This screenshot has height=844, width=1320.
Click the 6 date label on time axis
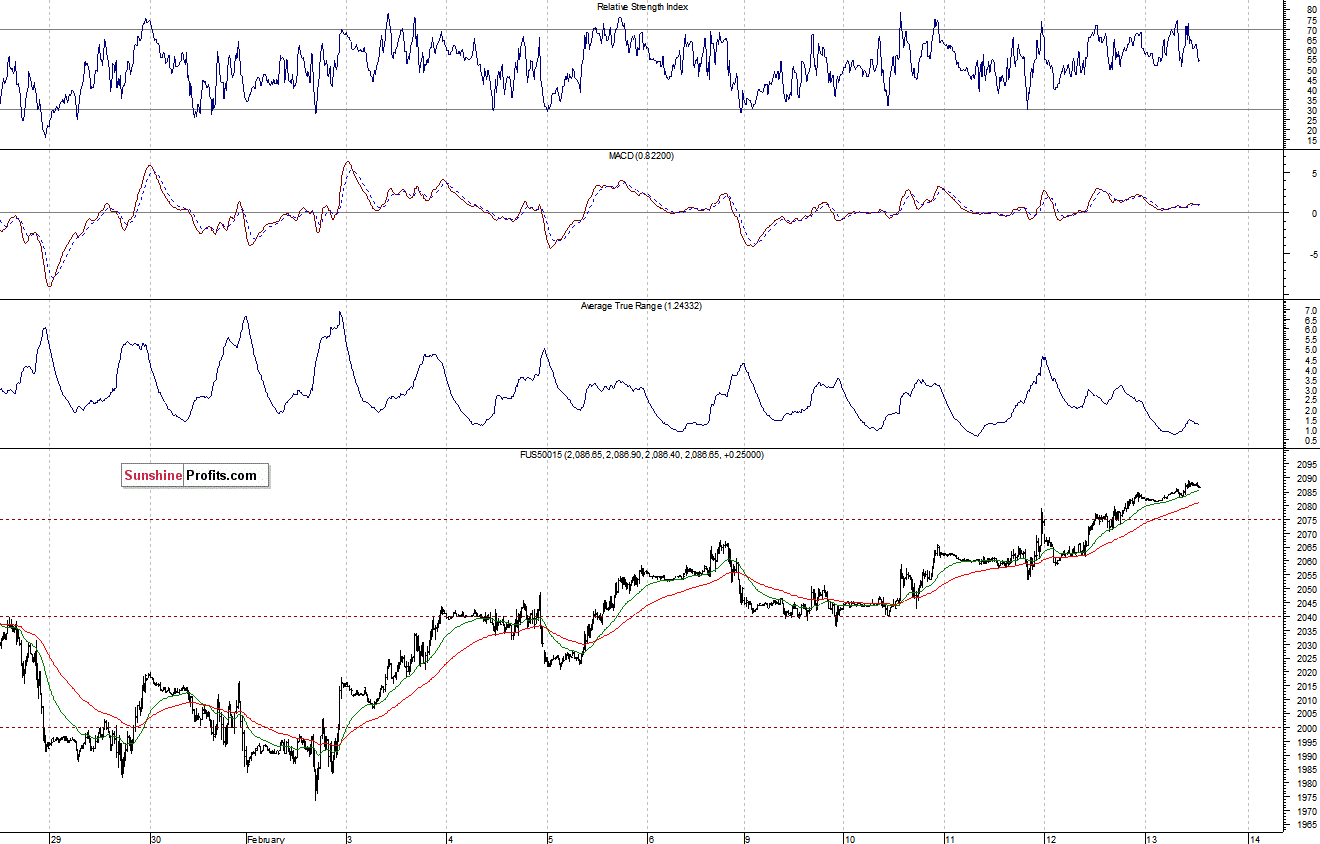[x=651, y=839]
